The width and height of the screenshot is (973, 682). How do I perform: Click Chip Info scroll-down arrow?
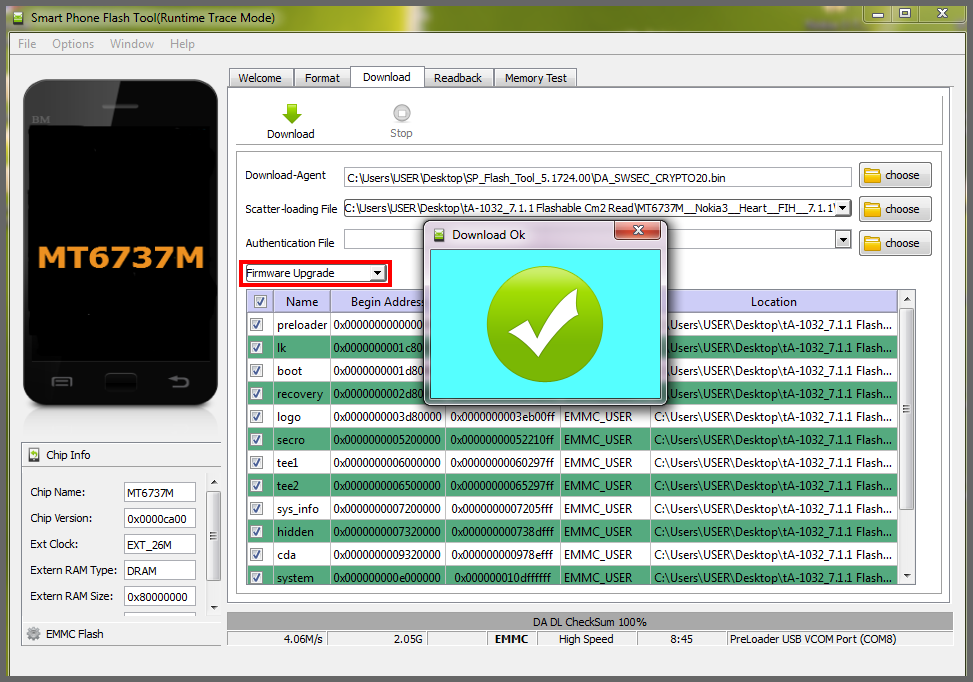point(213,608)
